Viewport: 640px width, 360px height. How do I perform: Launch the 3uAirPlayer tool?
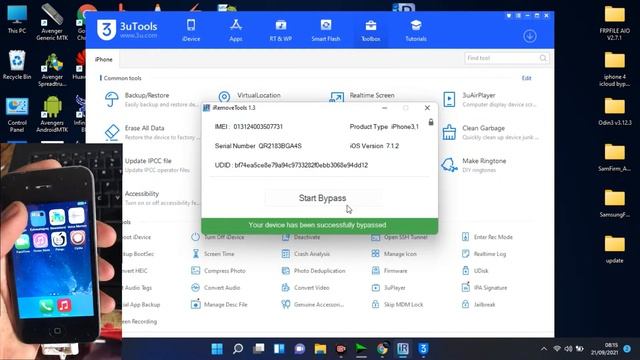pos(490,100)
